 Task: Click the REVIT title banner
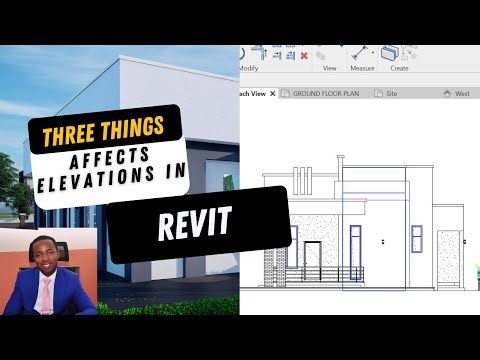click(198, 225)
